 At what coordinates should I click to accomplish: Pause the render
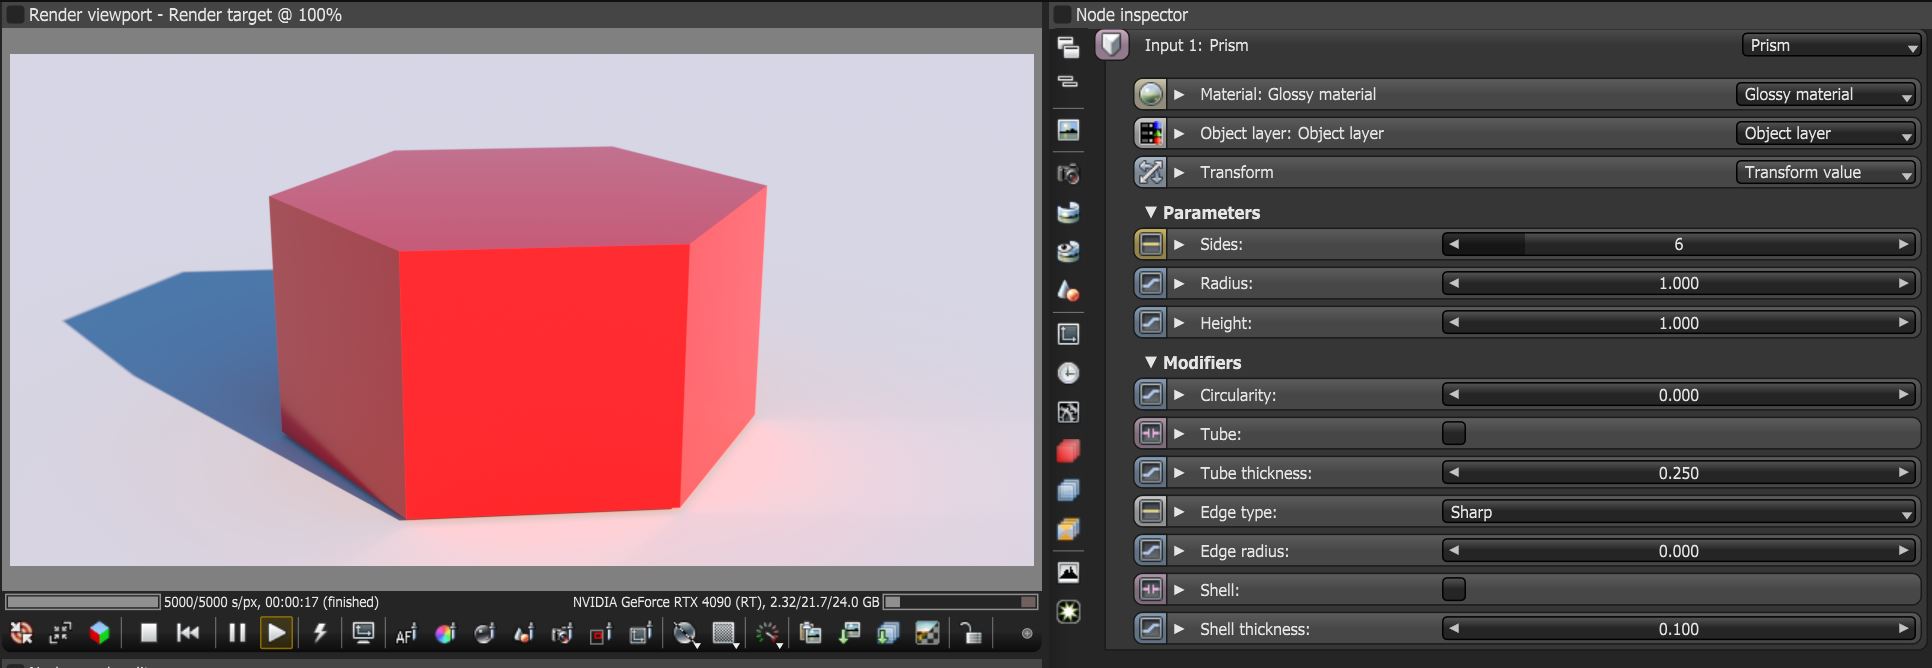pos(237,633)
